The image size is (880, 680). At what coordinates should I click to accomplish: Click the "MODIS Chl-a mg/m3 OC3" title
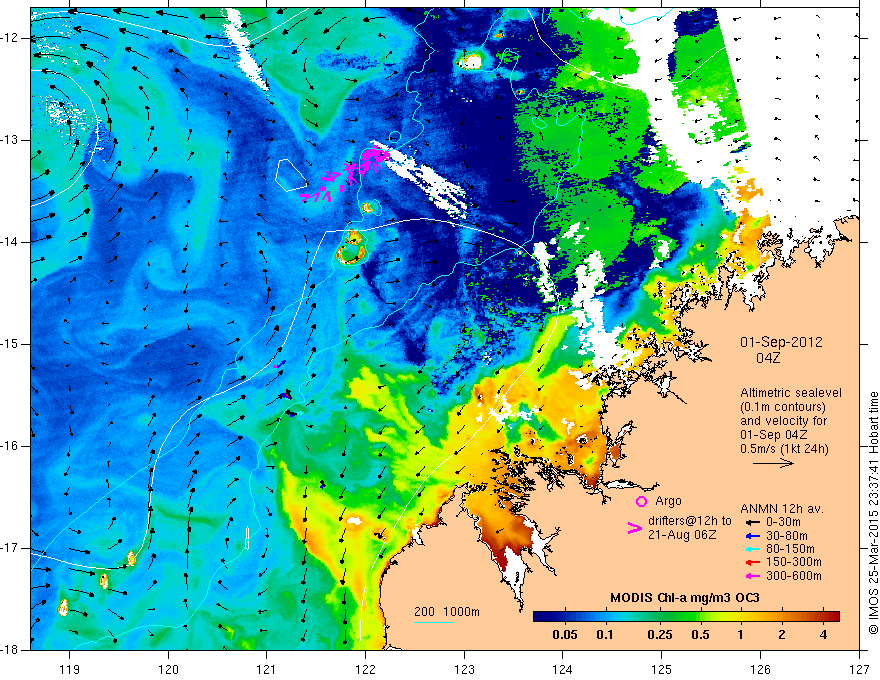coord(685,598)
